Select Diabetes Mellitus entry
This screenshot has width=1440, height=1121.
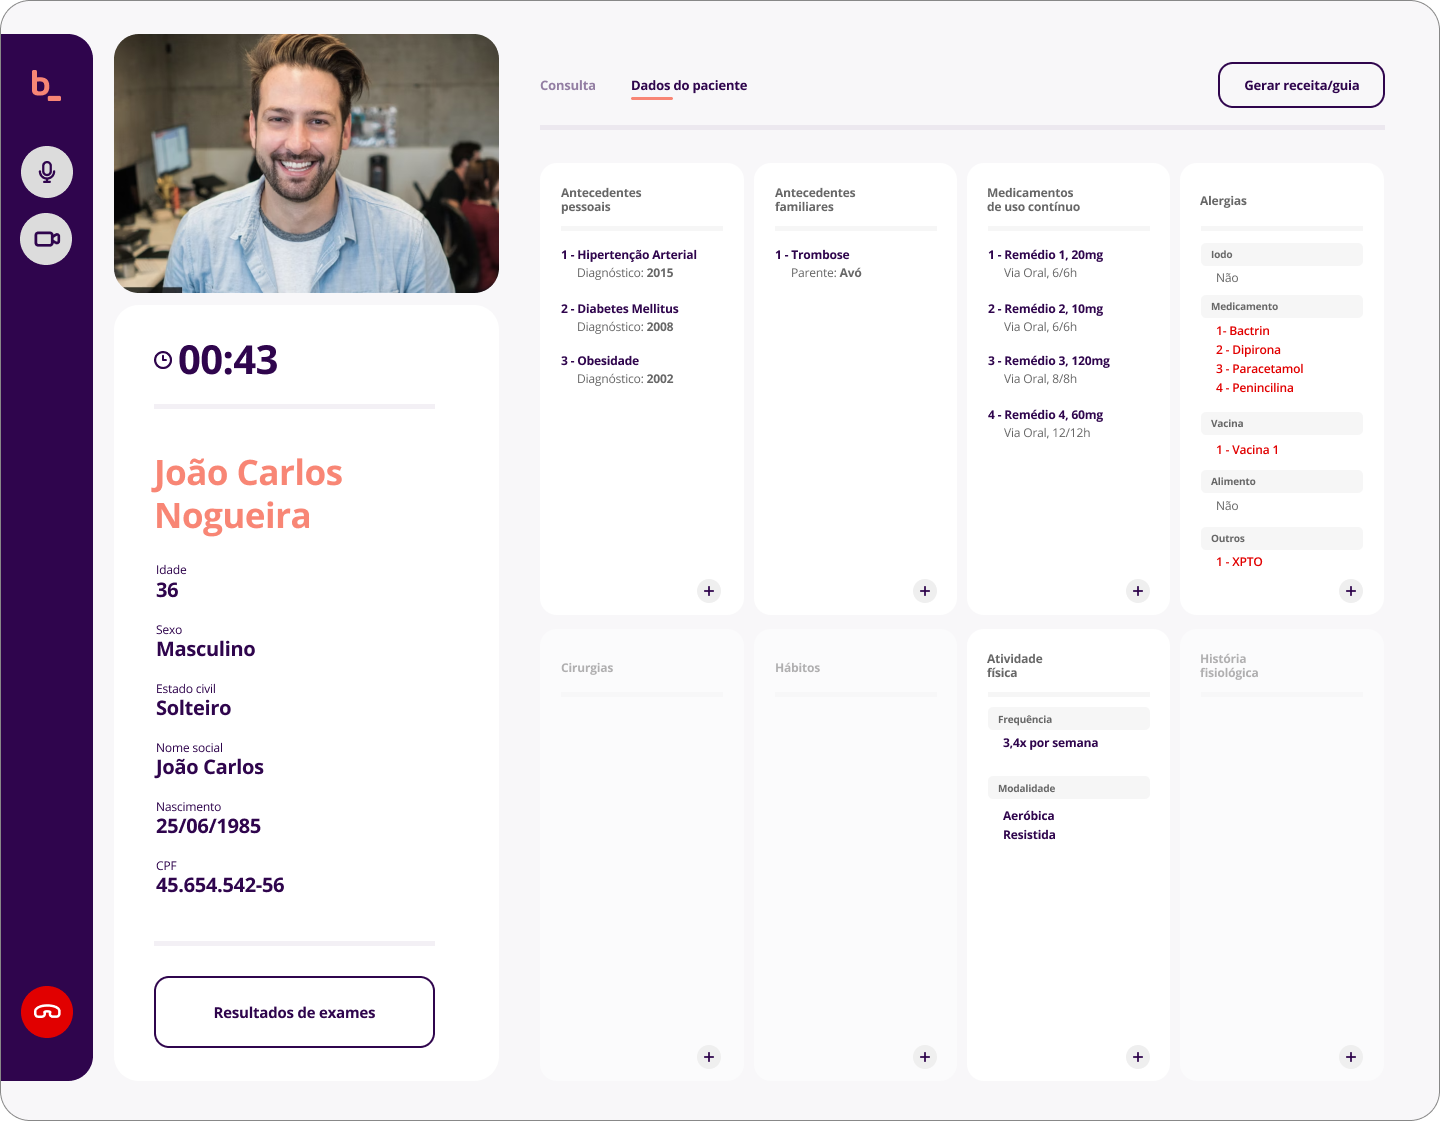pyautogui.click(x=620, y=309)
